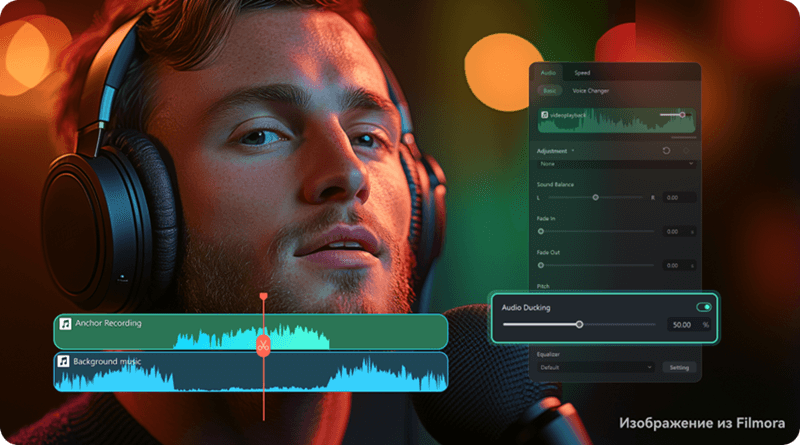Click the Equalizer Setting button
Screen dimensions: 800x445
coord(679,367)
